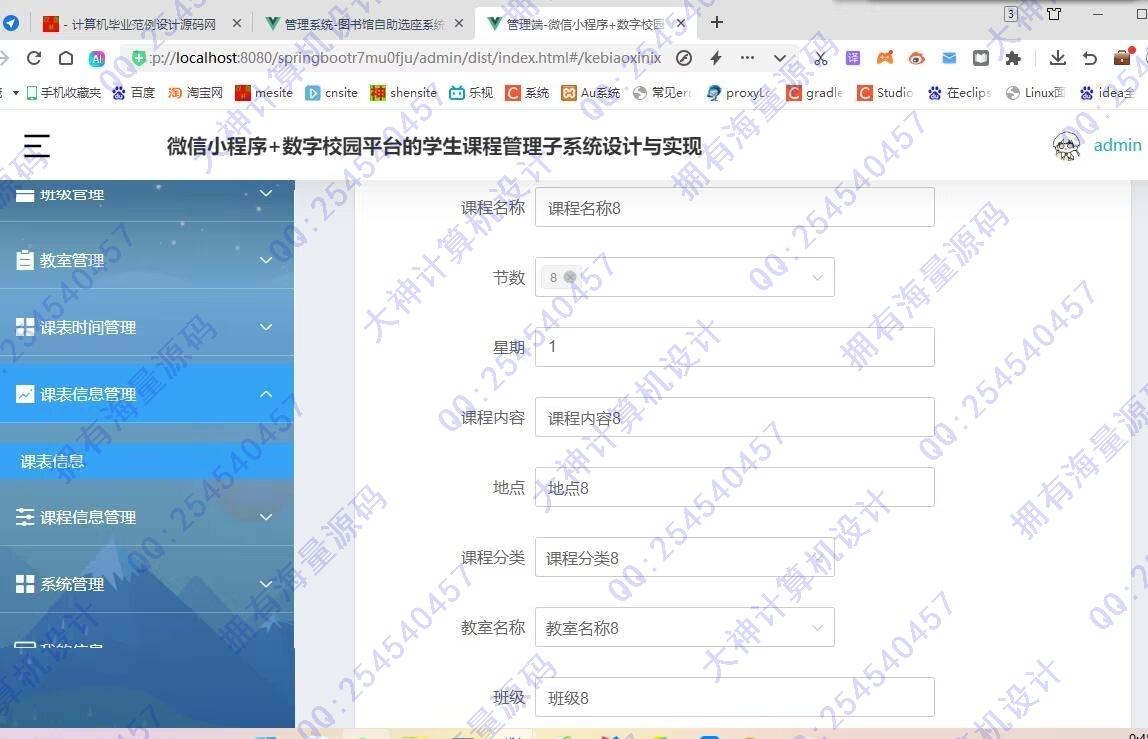This screenshot has width=1148, height=739.
Task: Close the 管理端-微信小程序 tab
Action: [x=681, y=23]
